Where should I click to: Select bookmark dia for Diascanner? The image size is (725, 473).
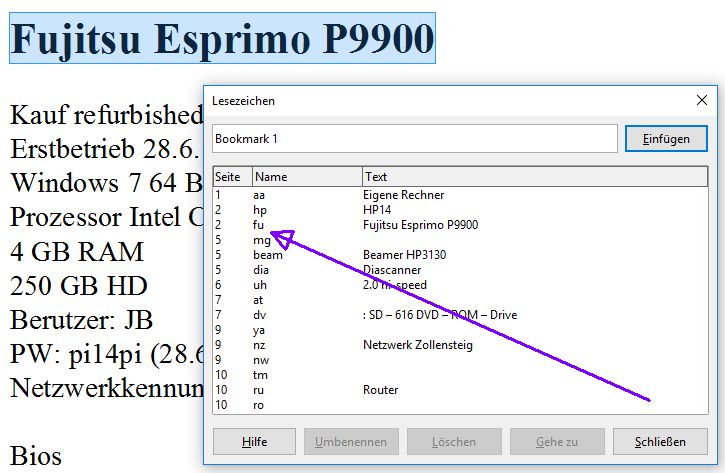pyautogui.click(x=461, y=270)
